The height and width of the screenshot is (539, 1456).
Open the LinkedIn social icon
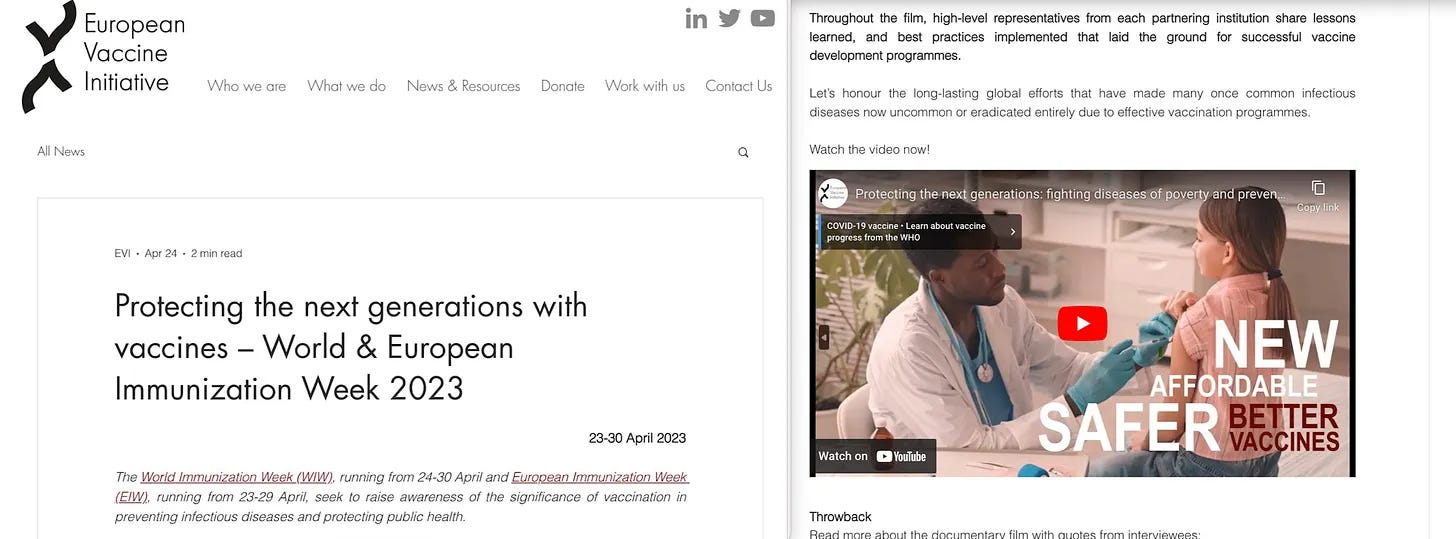(696, 18)
